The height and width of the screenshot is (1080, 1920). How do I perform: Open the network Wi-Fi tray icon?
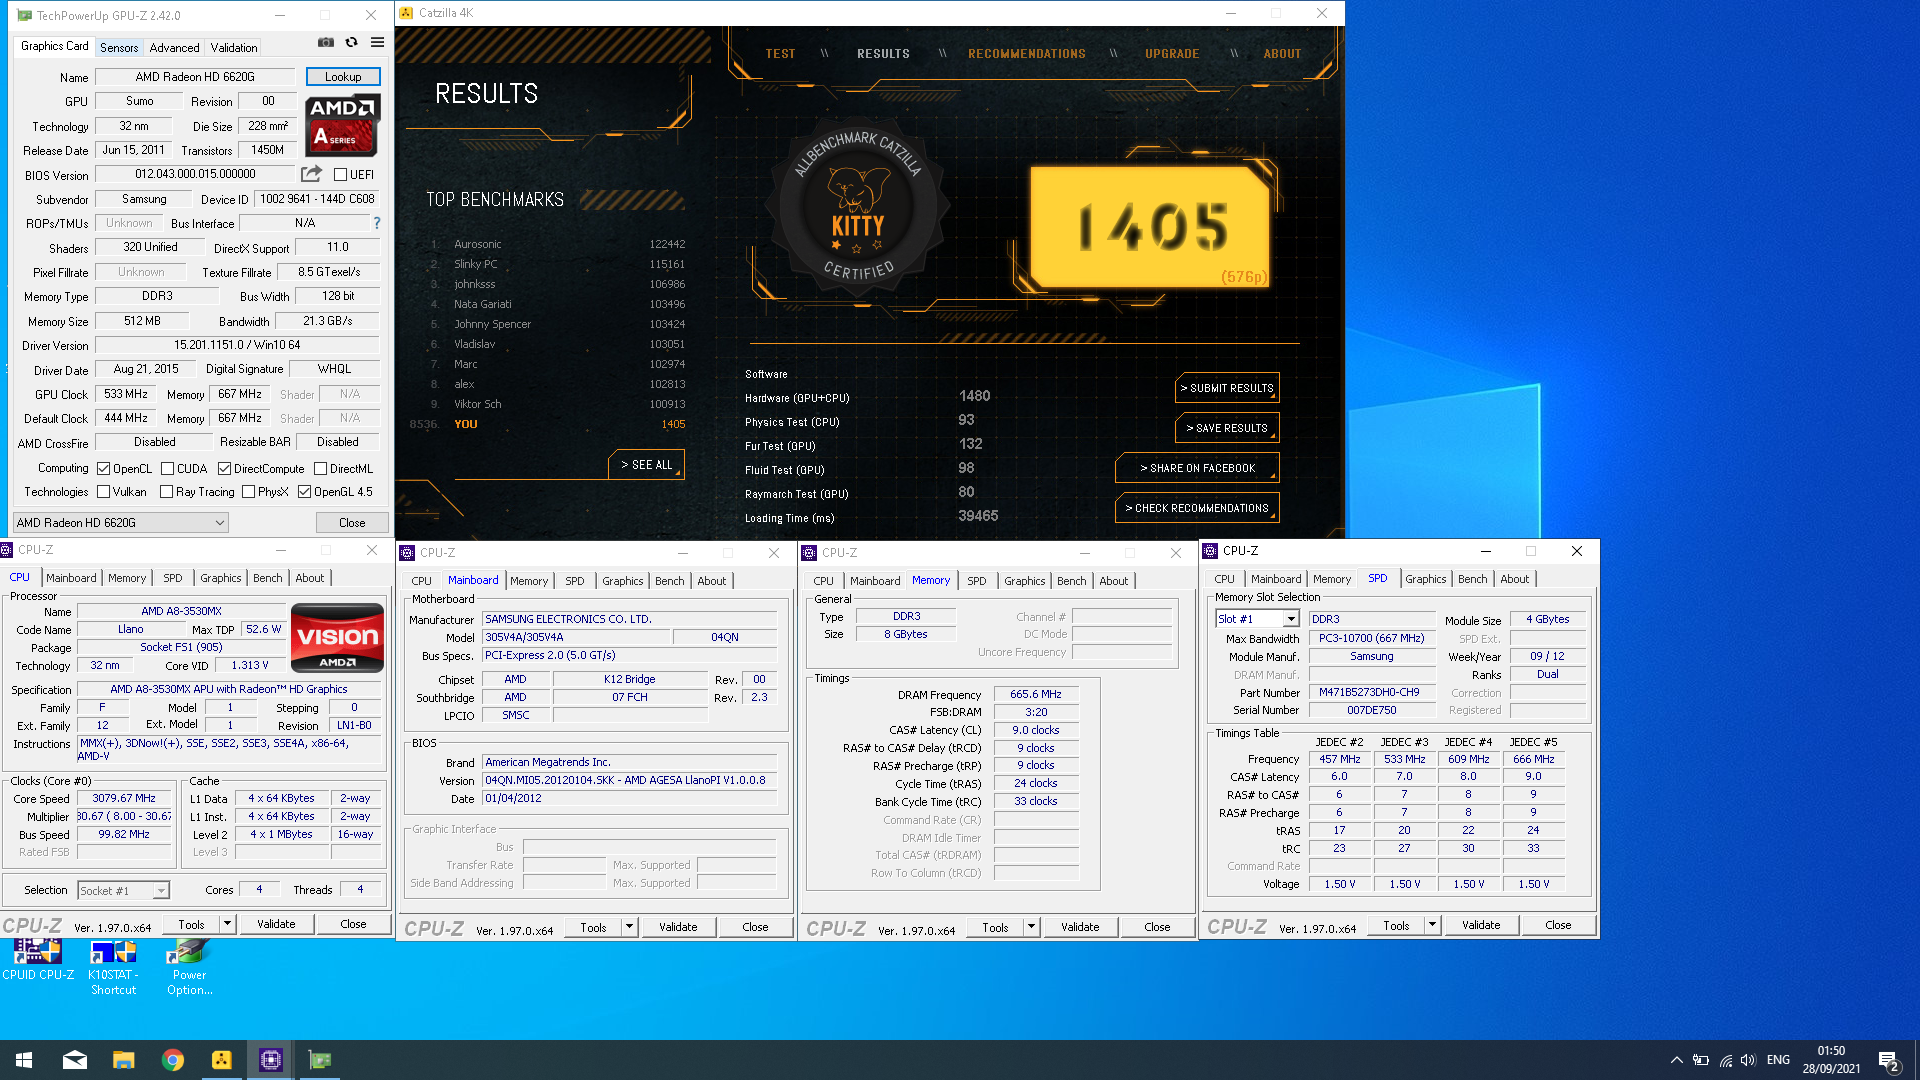(1725, 1060)
